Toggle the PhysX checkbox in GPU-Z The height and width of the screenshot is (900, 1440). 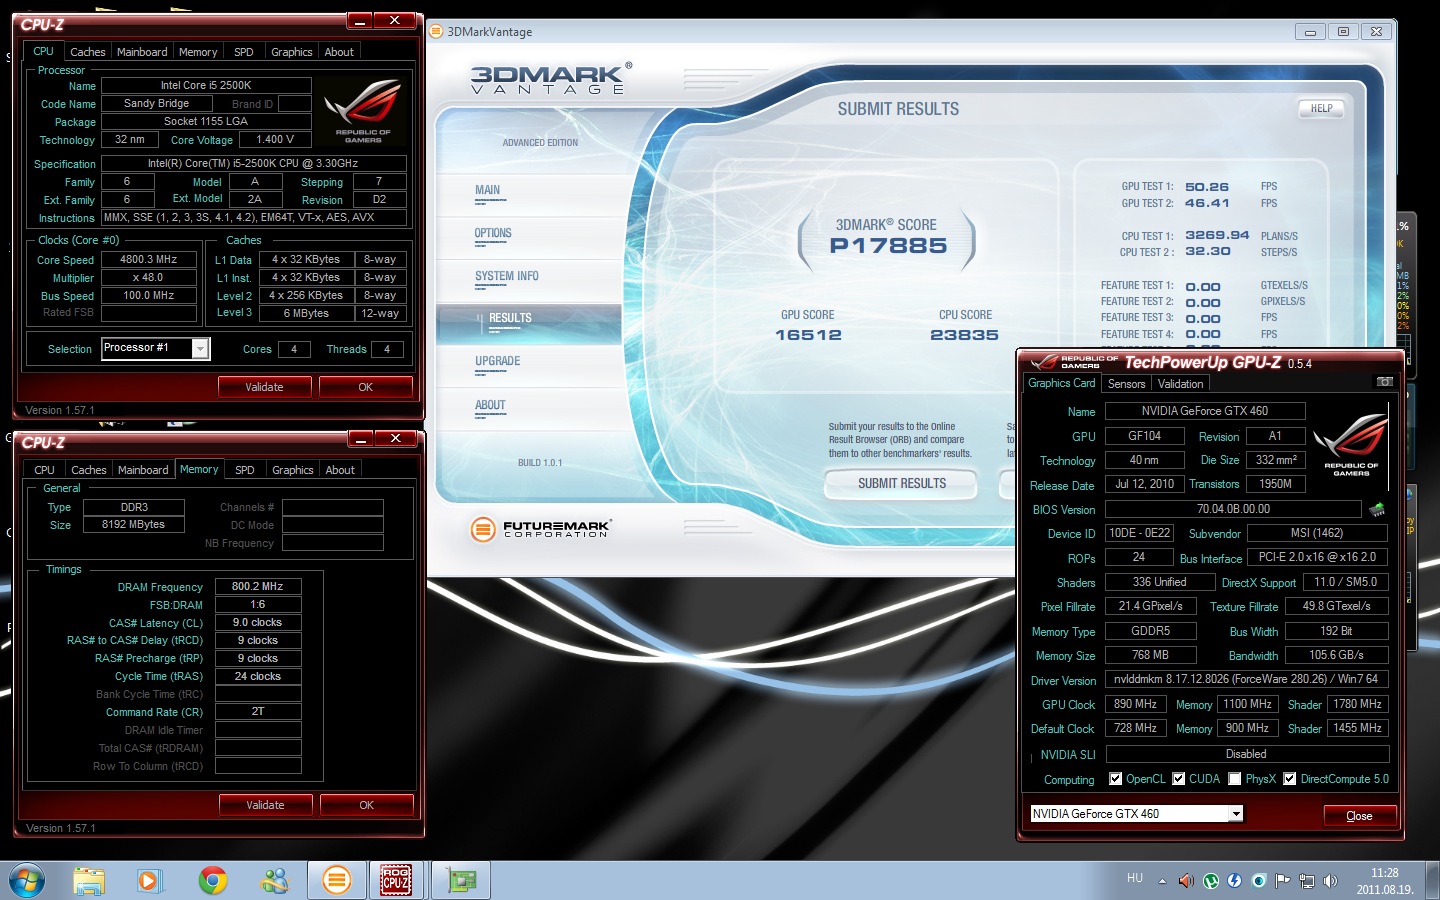click(x=1235, y=779)
